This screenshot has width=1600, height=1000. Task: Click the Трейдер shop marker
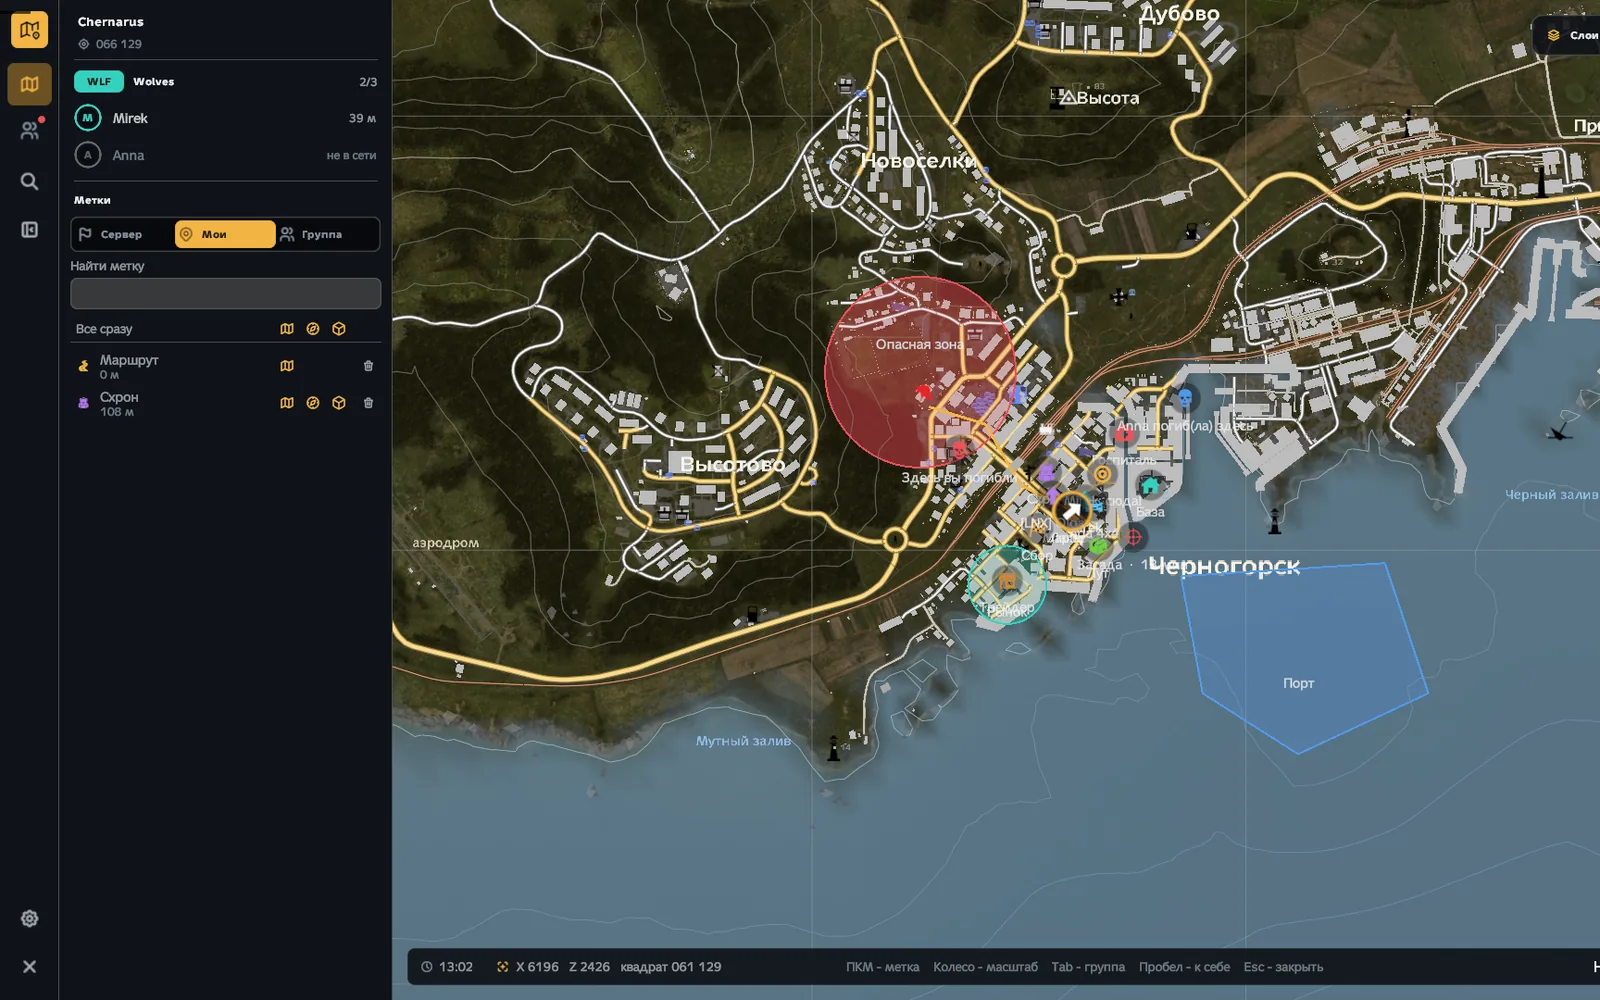point(1007,581)
